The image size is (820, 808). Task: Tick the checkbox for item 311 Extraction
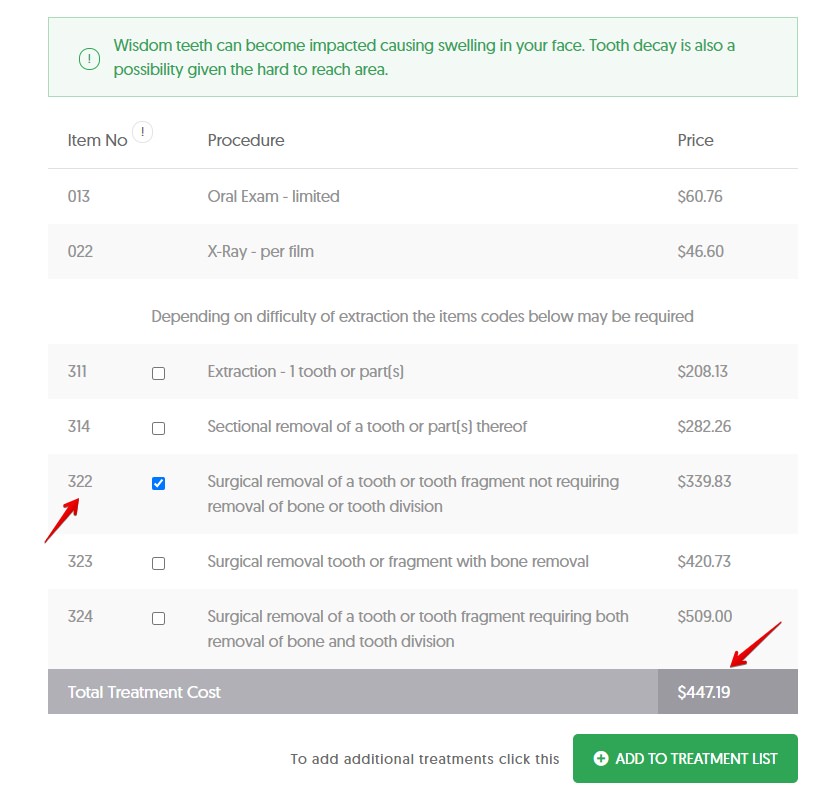(x=158, y=373)
